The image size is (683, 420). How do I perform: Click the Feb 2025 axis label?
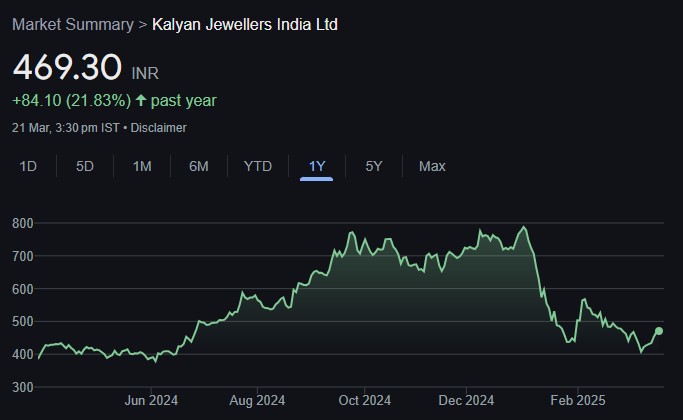(576, 401)
